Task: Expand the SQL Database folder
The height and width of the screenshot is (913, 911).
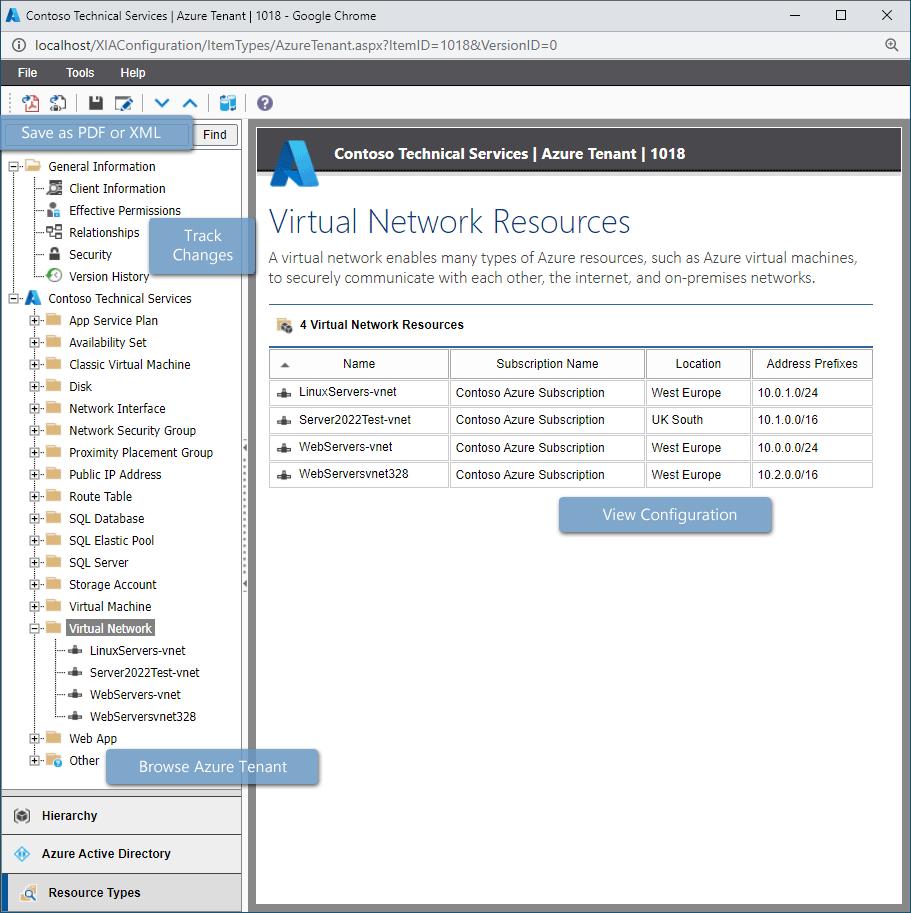Action: click(34, 519)
